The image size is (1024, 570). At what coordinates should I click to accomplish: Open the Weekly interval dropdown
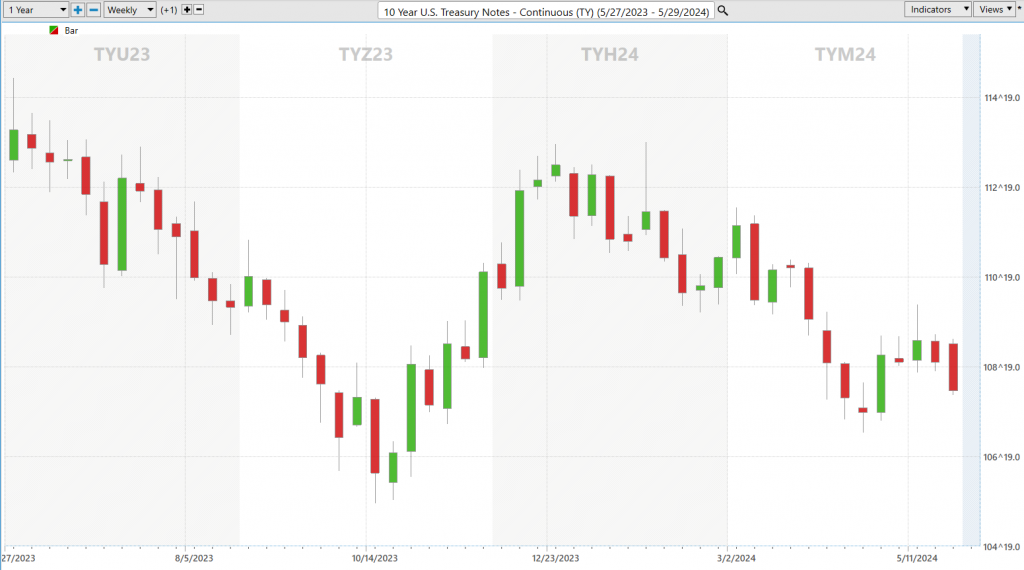(x=130, y=10)
